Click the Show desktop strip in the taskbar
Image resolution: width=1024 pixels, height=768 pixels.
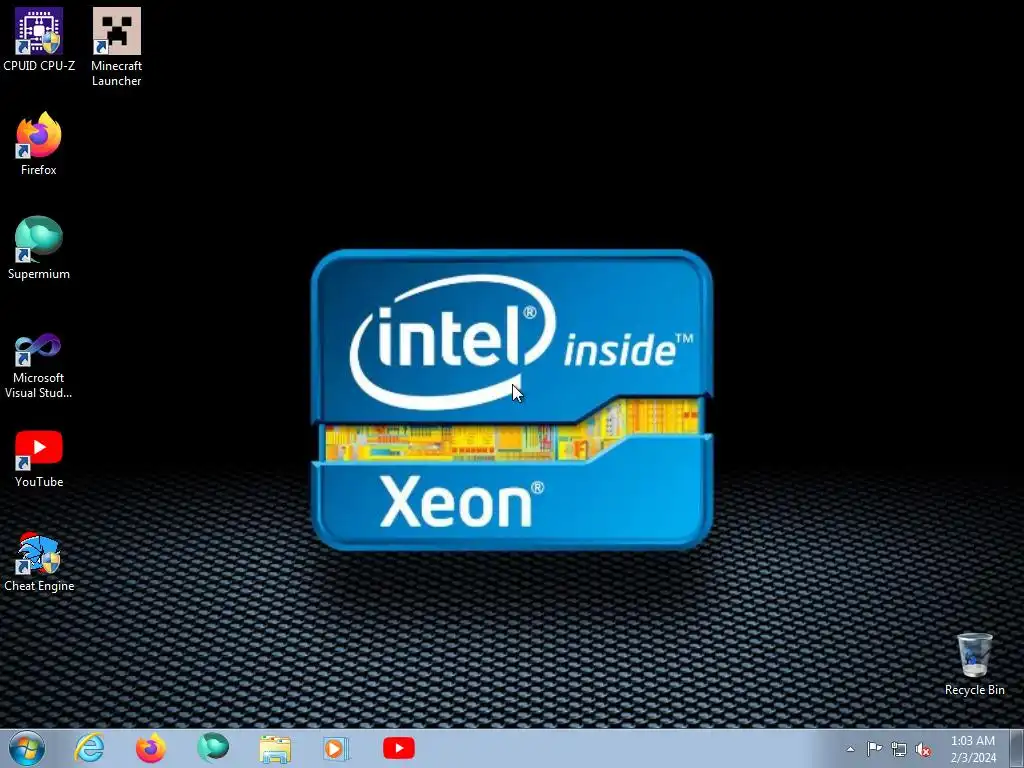(1017, 749)
